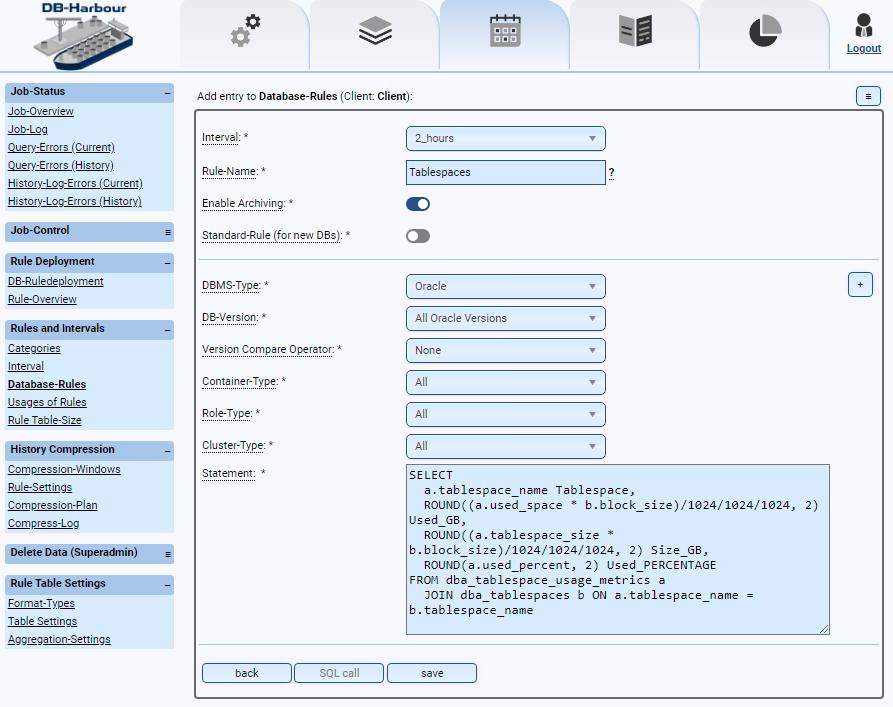Screen dimensions: 893x707
Task: Click the save button
Action: pyautogui.click(x=431, y=672)
